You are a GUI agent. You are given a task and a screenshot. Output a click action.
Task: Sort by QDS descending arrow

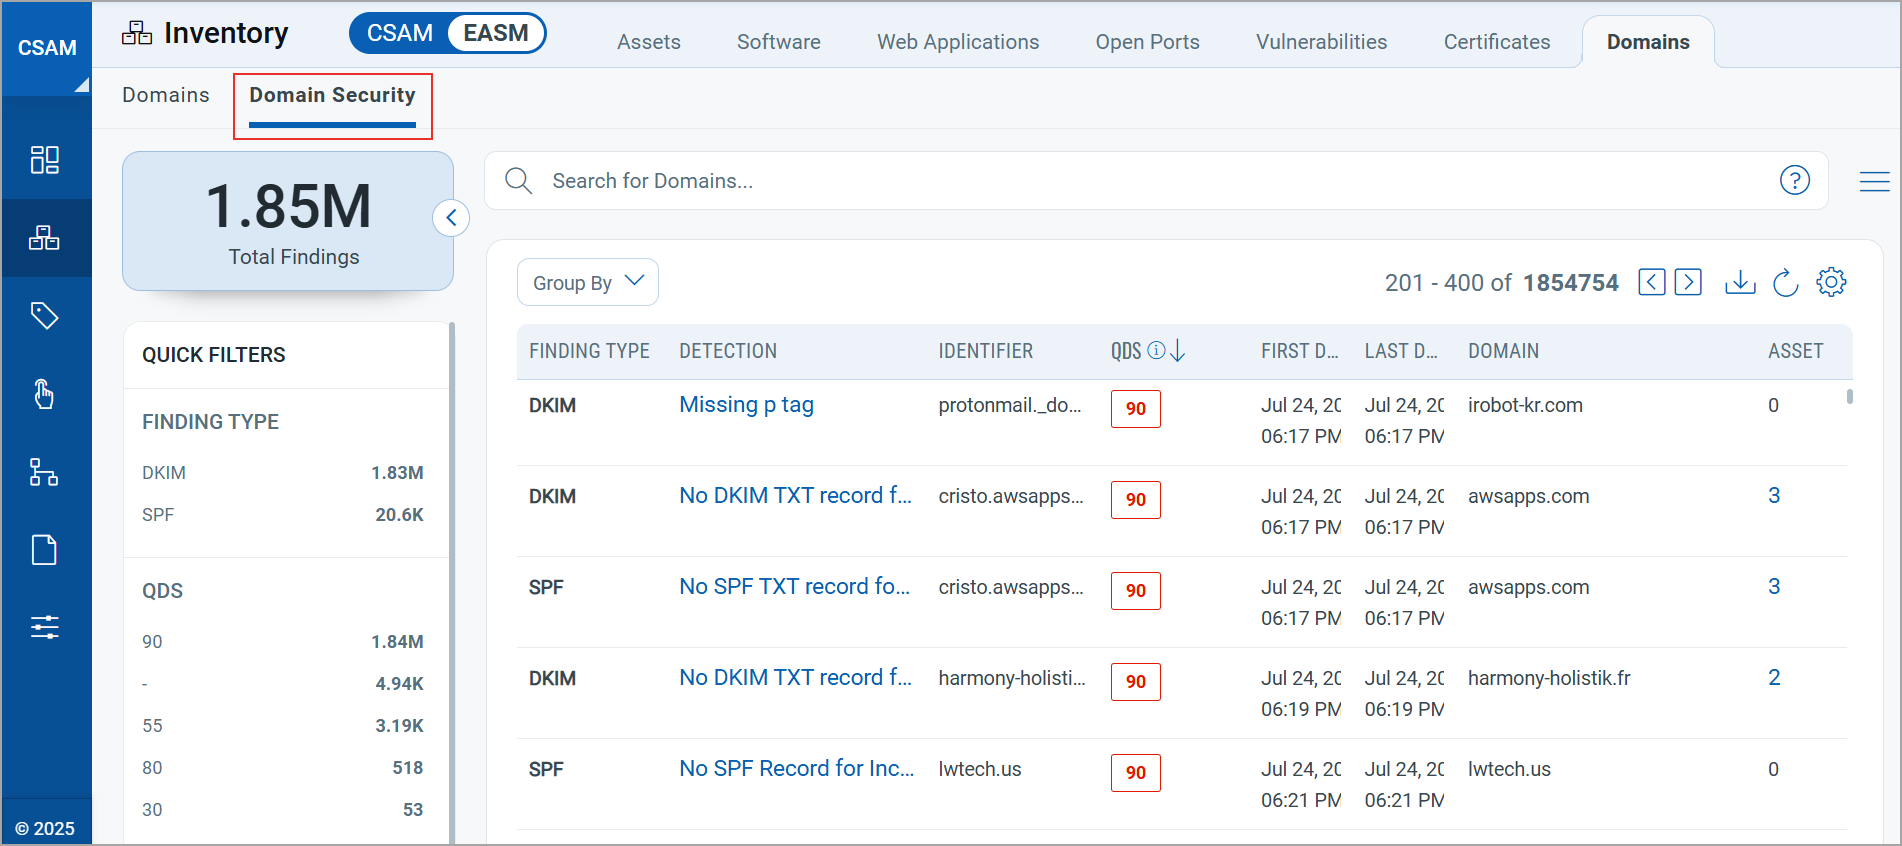click(1178, 351)
